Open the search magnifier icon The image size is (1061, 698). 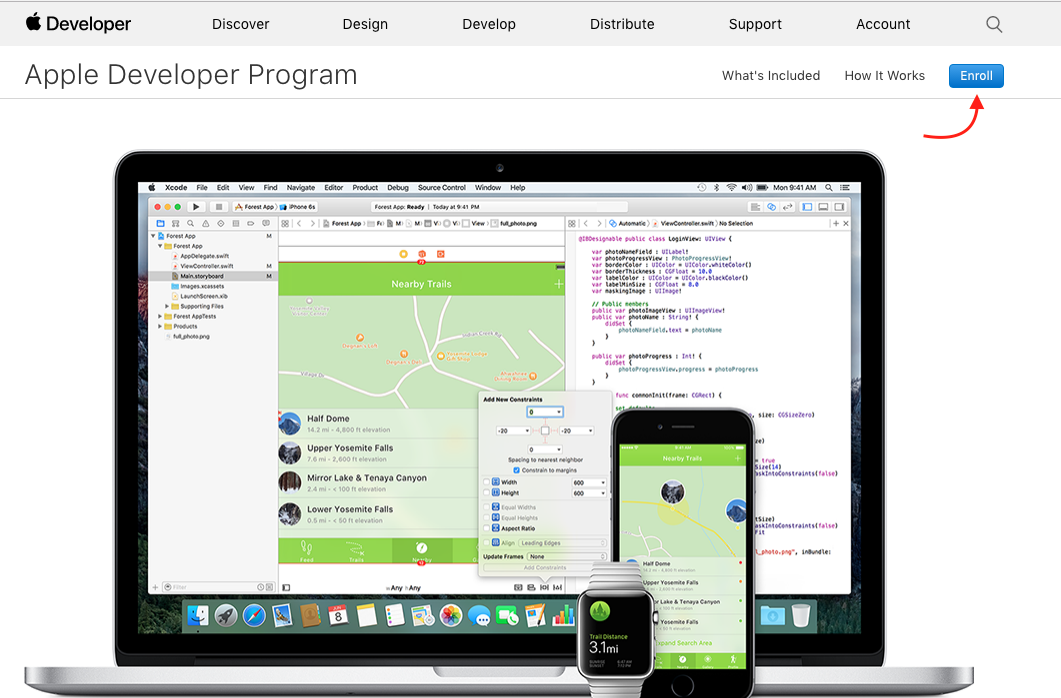pos(993,24)
